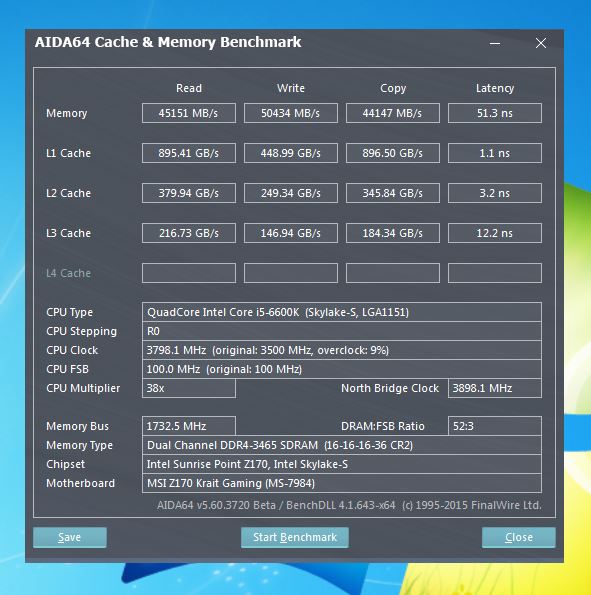Select L3 Cache Copy 184.34 GB/s

393,233
